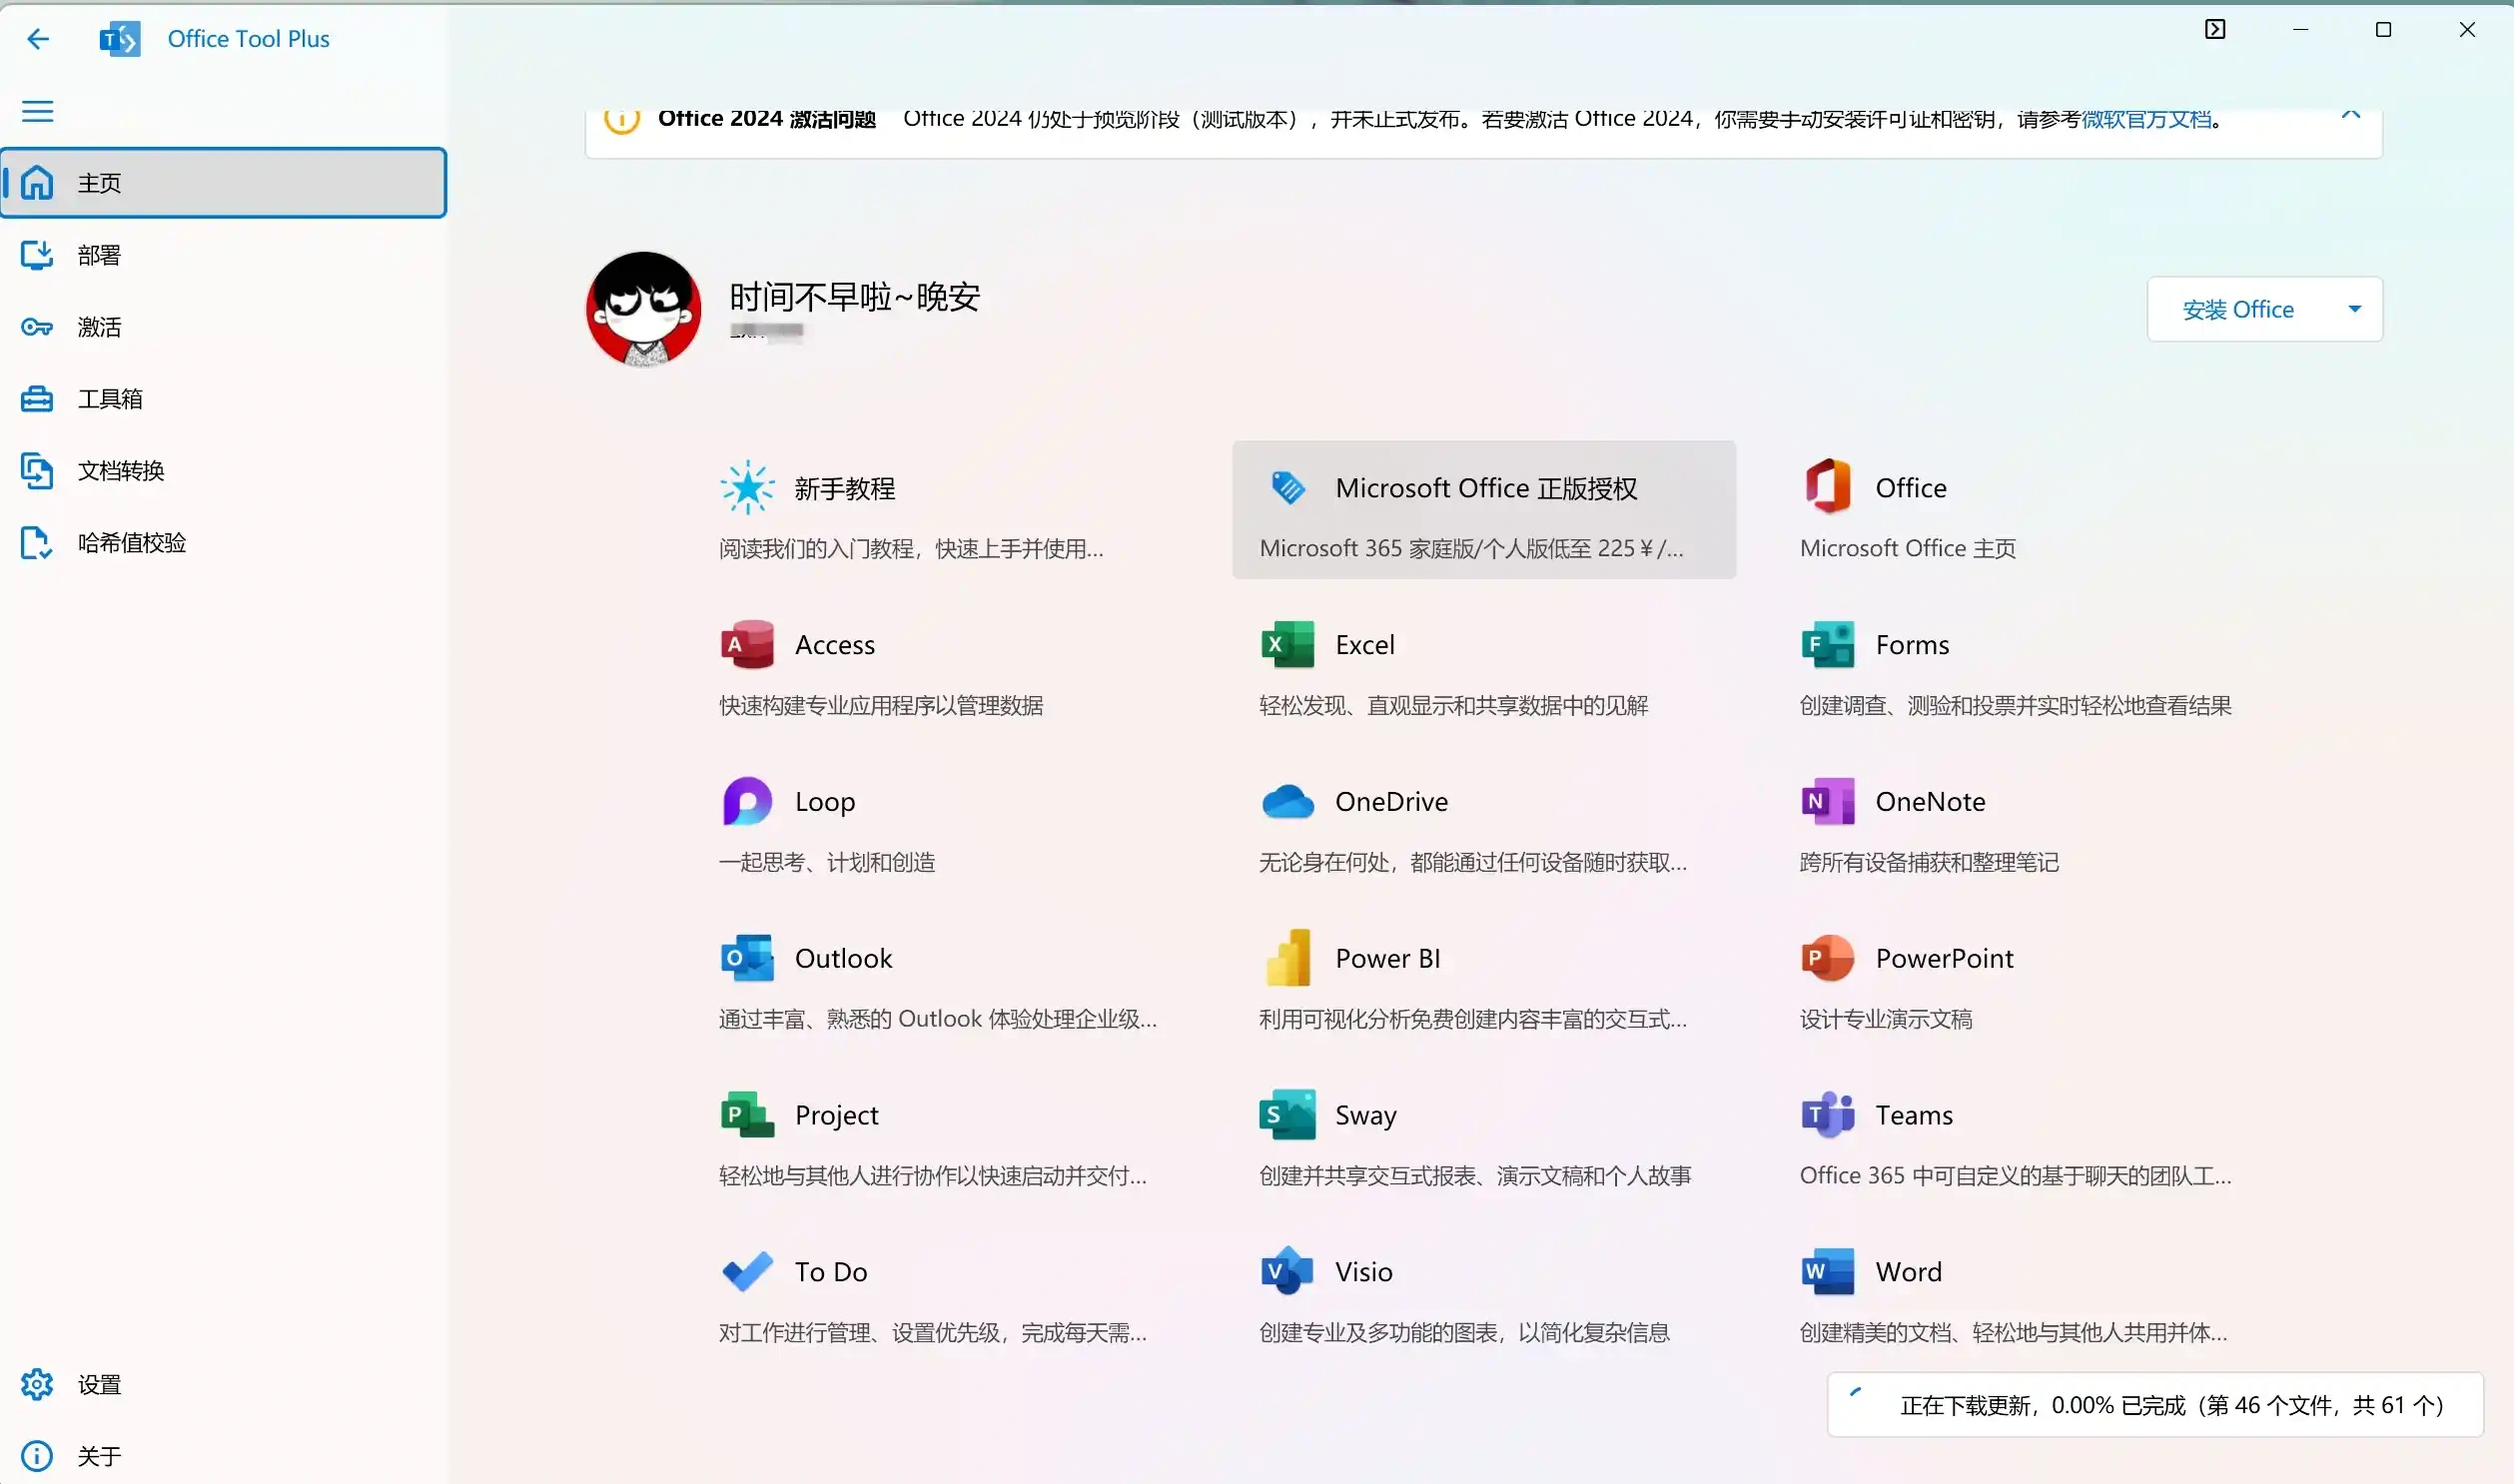
Task: Click the blurred username under the greeting
Action: pyautogui.click(x=766, y=331)
